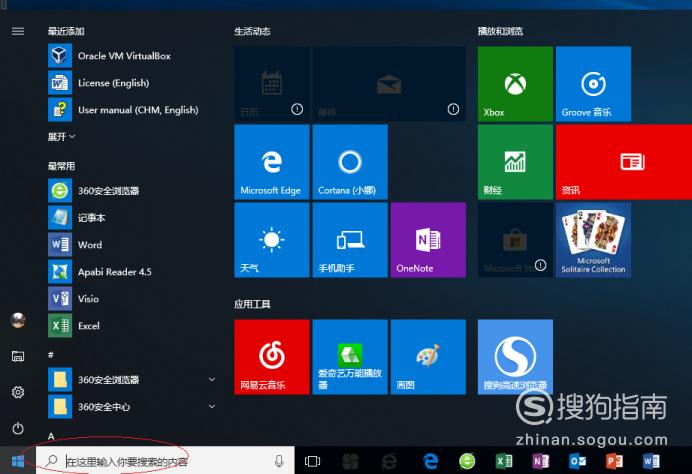Click the 播放和浏览 tile group header

coord(500,31)
